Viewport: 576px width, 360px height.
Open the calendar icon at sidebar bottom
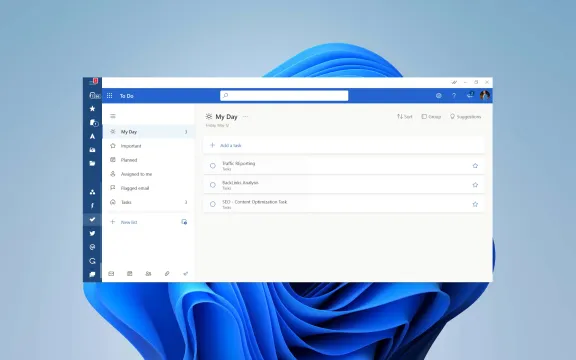130,274
